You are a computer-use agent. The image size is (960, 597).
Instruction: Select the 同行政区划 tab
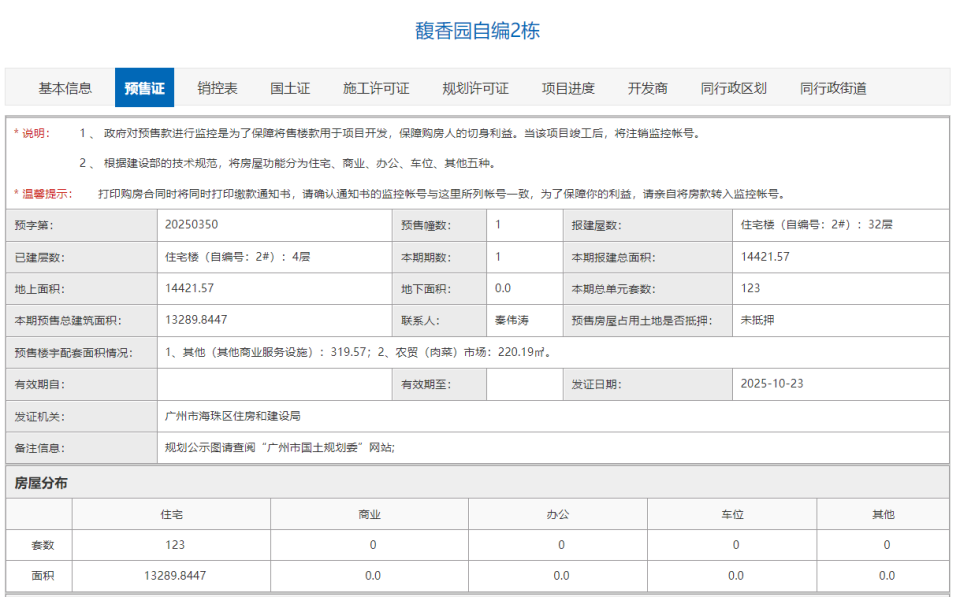pyautogui.click(x=733, y=87)
